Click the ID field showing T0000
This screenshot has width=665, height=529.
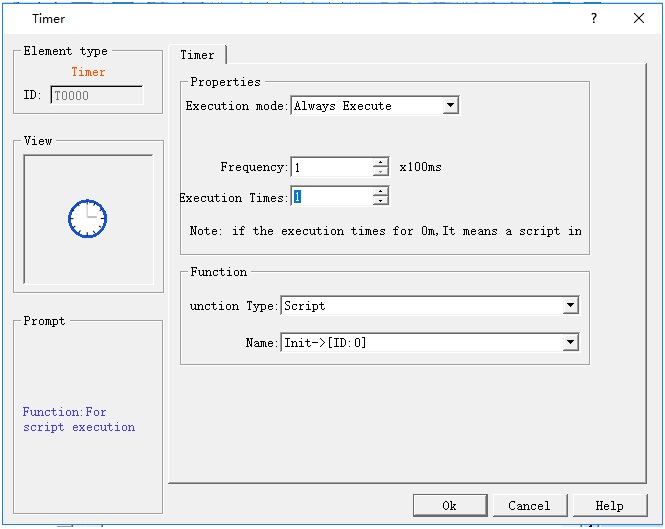96,96
